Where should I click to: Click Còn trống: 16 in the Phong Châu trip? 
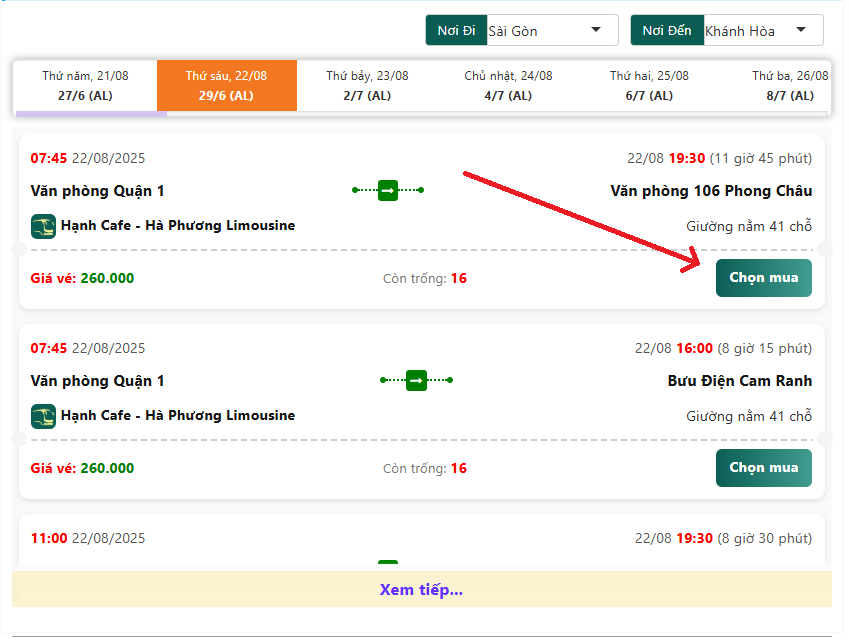(x=425, y=278)
